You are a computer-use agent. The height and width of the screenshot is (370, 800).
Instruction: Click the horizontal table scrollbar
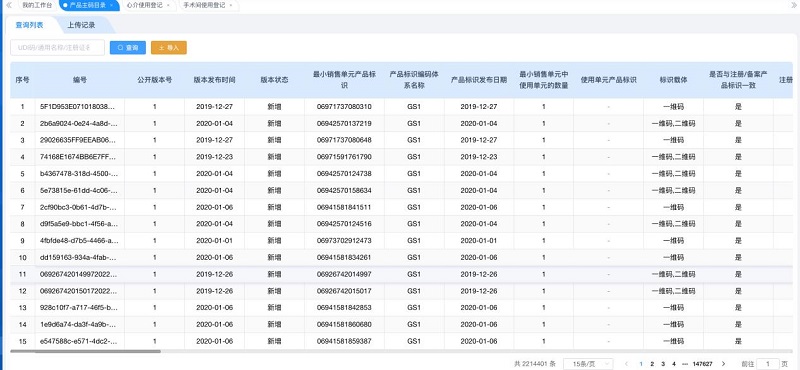point(85,351)
